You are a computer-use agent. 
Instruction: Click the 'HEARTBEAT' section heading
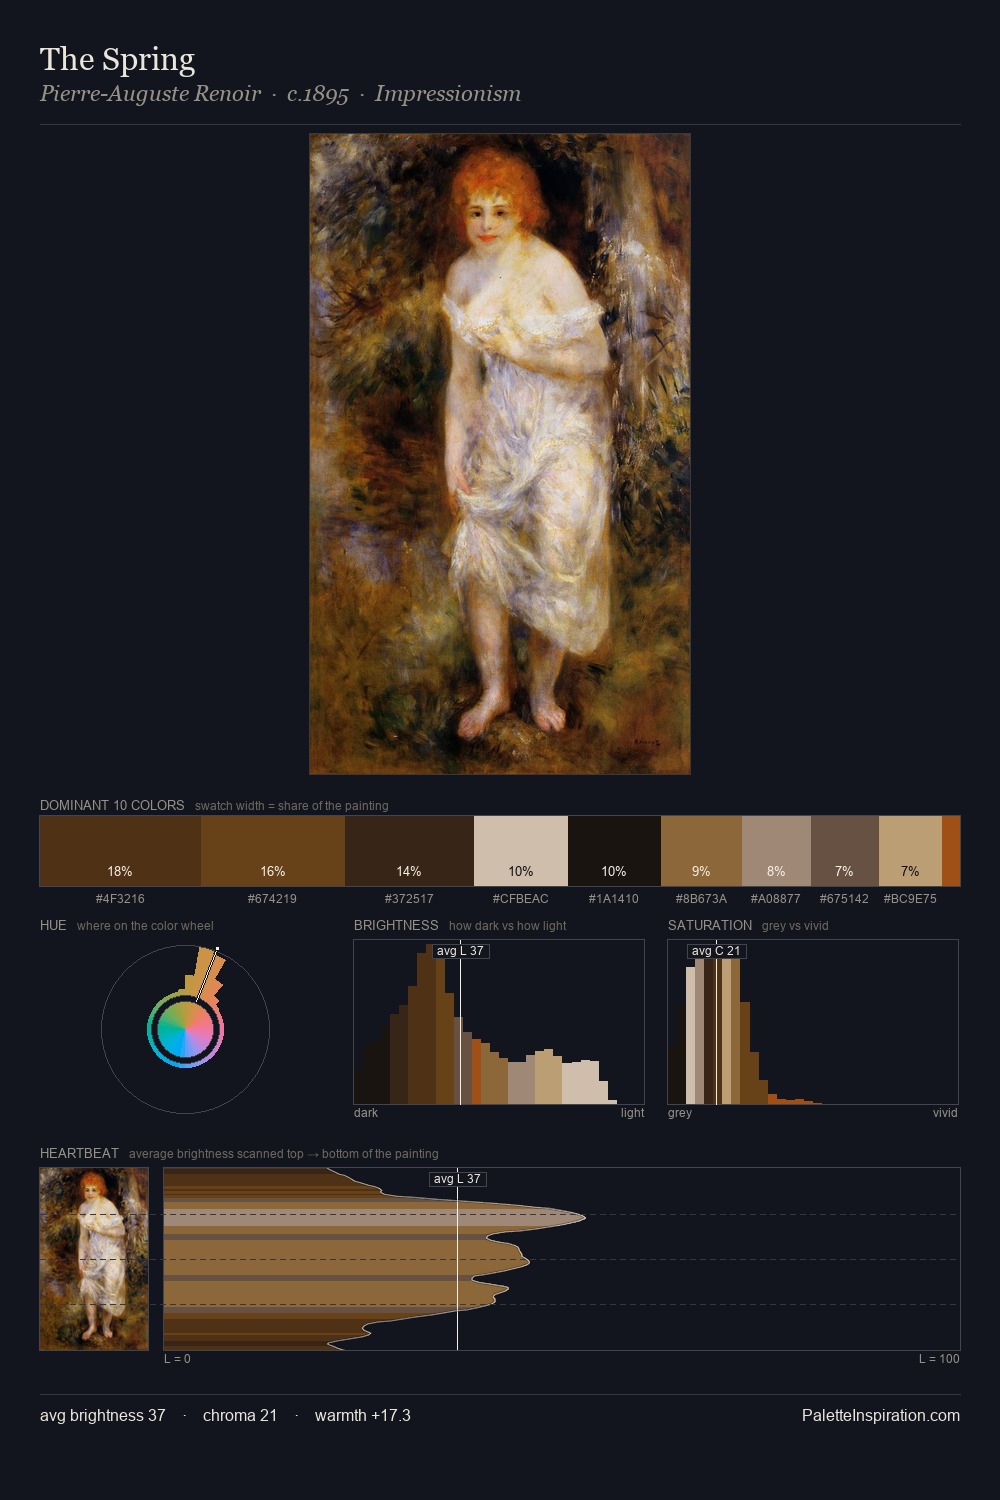tap(79, 1153)
